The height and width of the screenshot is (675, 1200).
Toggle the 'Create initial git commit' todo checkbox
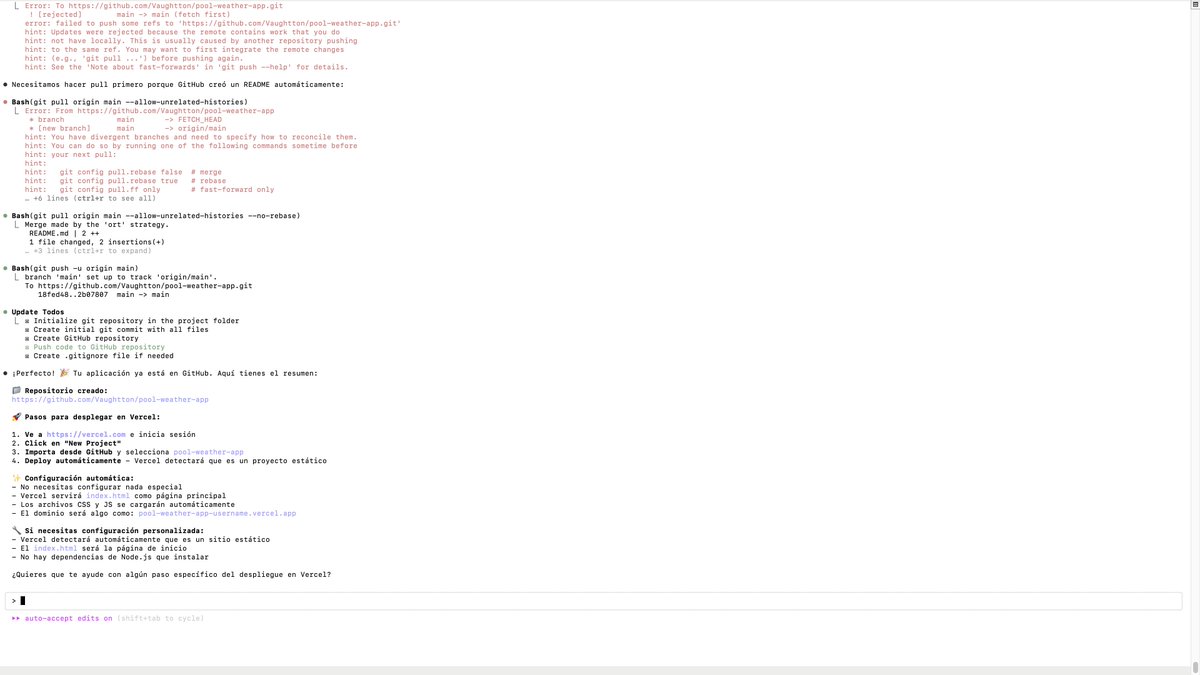[x=28, y=329]
